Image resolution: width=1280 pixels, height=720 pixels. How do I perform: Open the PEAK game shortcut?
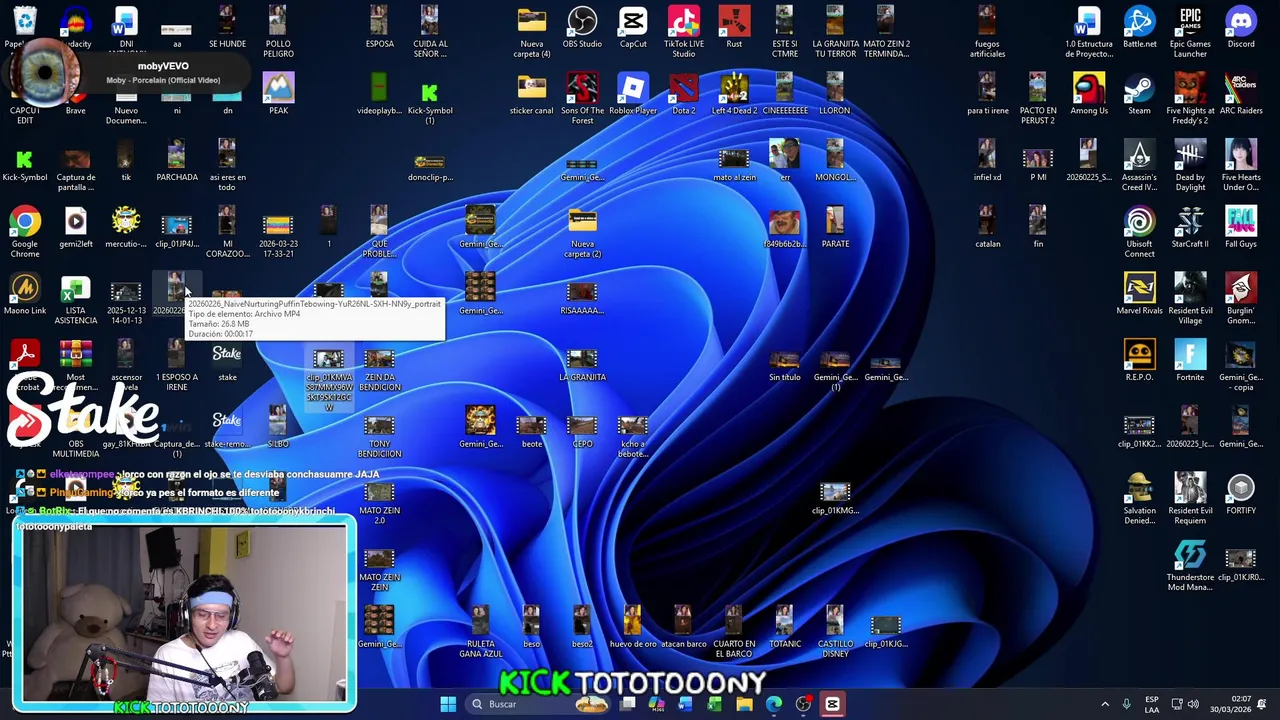278,94
